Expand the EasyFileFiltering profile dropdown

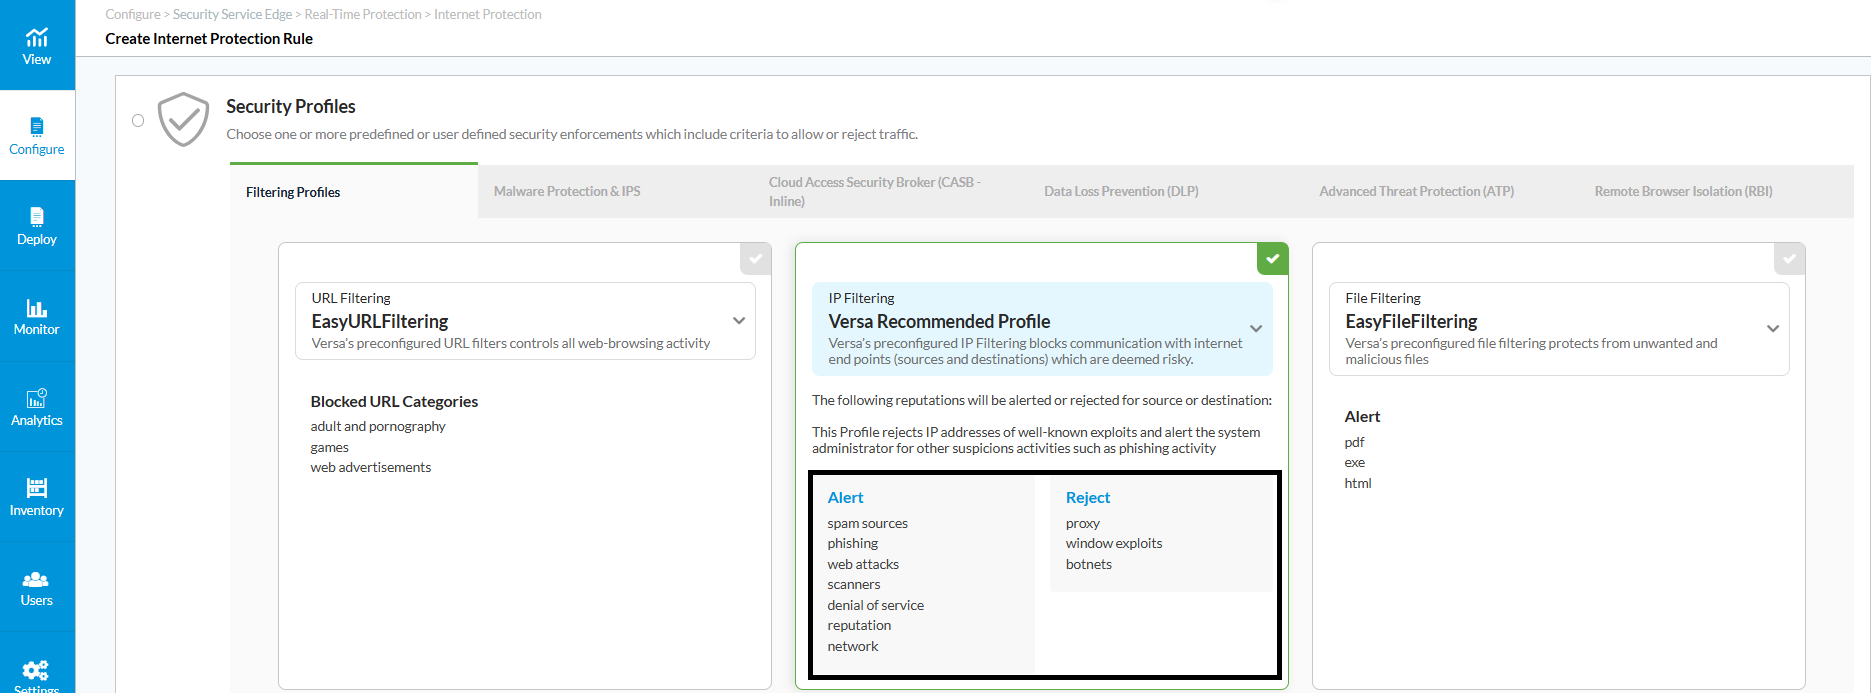click(1773, 329)
